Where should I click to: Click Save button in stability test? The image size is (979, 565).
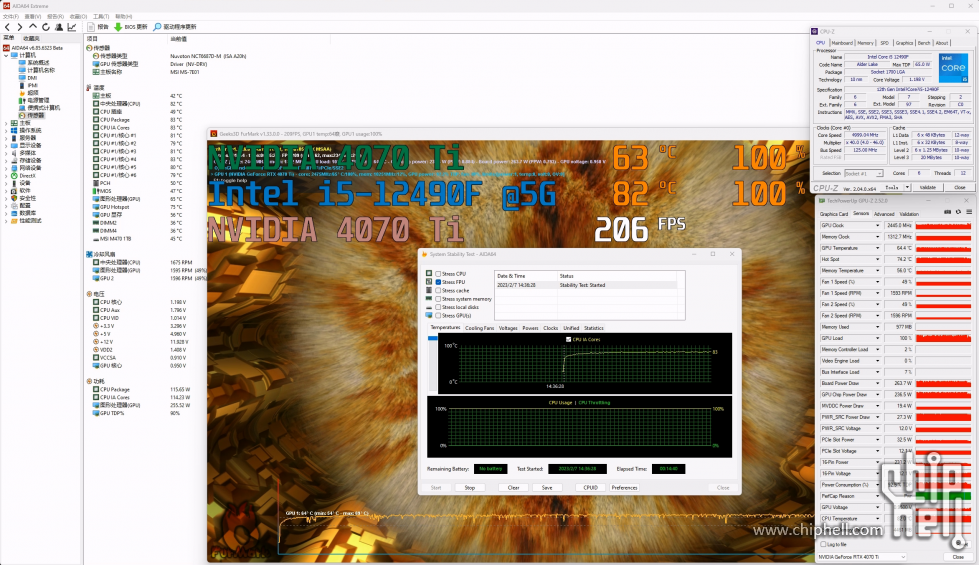pyautogui.click(x=547, y=488)
